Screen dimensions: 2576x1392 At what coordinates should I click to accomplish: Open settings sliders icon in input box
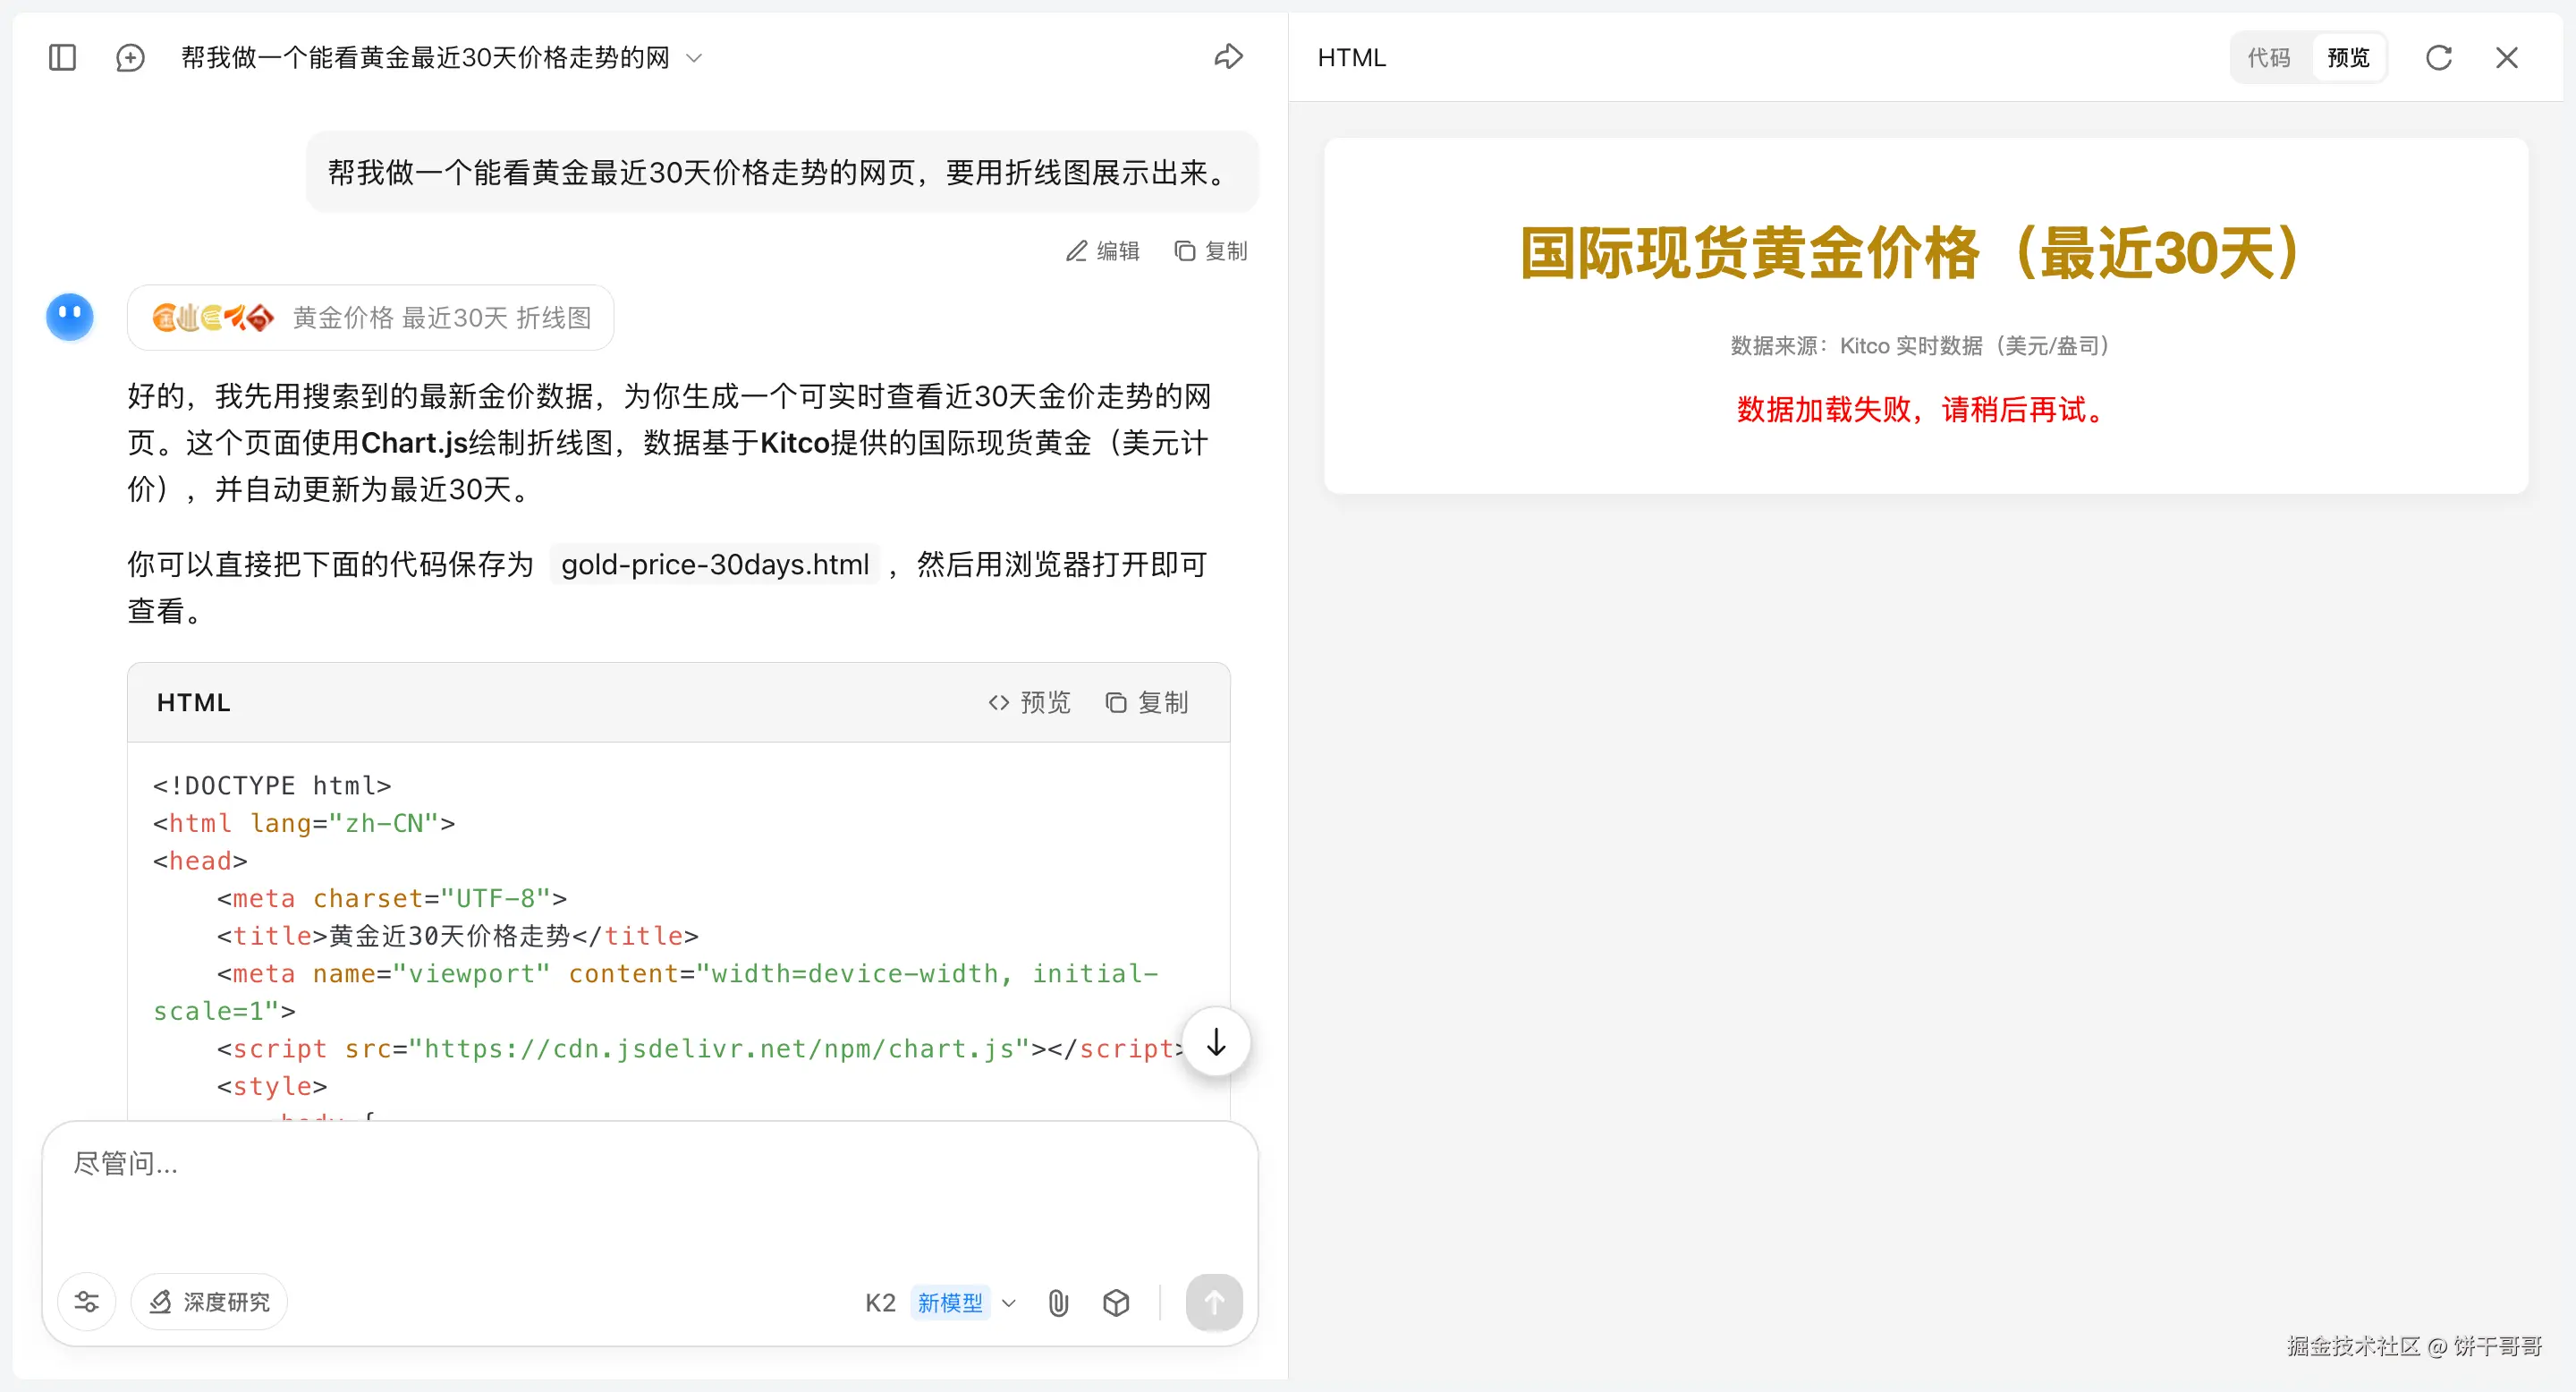(87, 1302)
